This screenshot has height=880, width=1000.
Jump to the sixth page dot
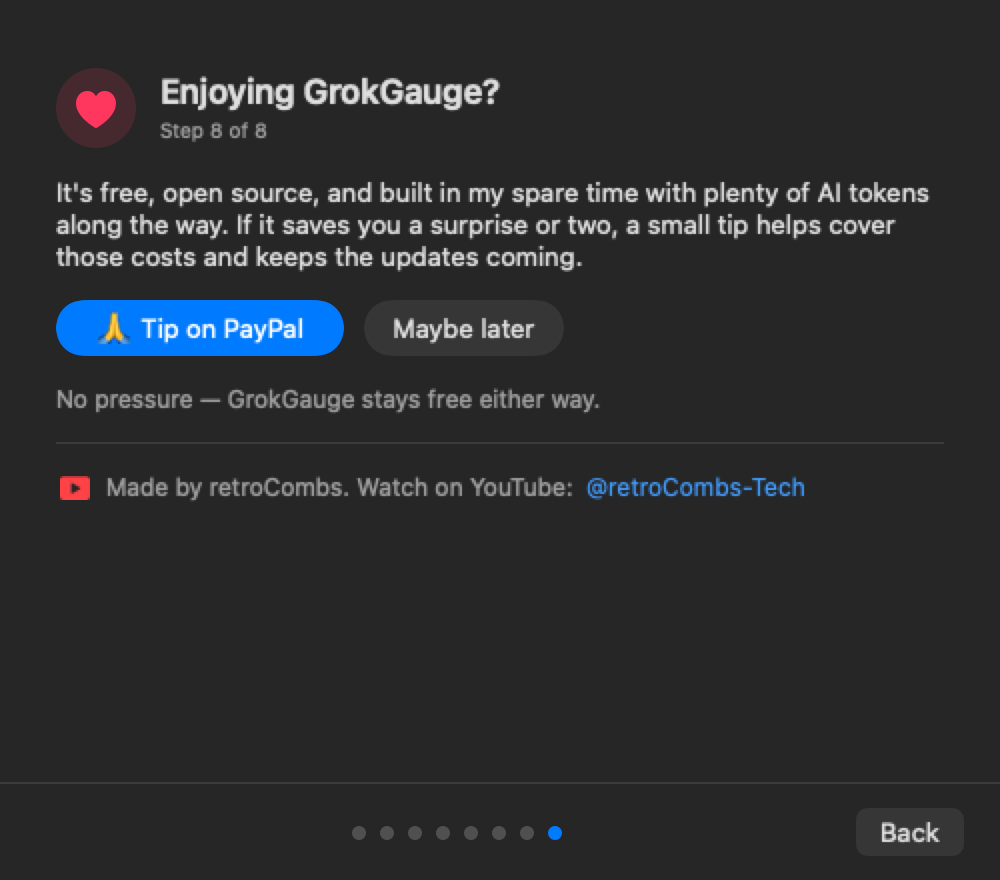pos(499,833)
